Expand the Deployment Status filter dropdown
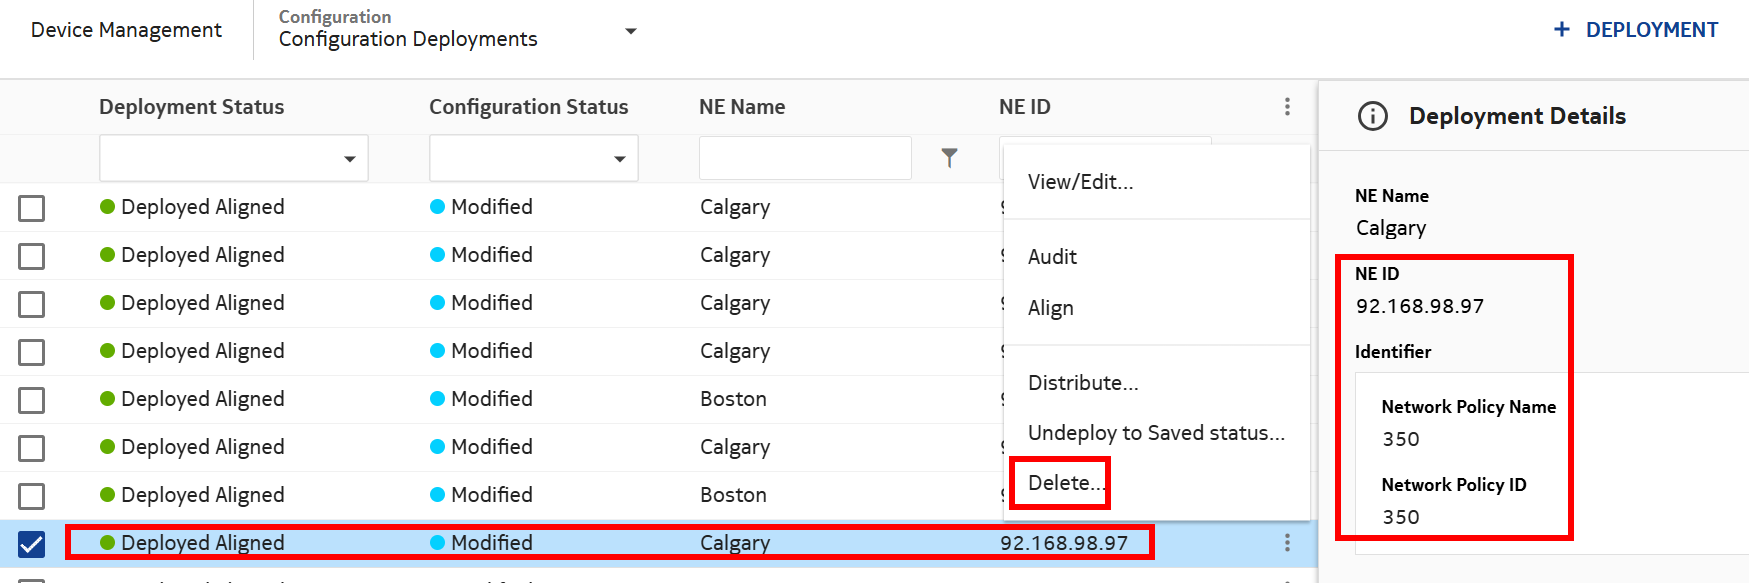The width and height of the screenshot is (1749, 583). [349, 159]
